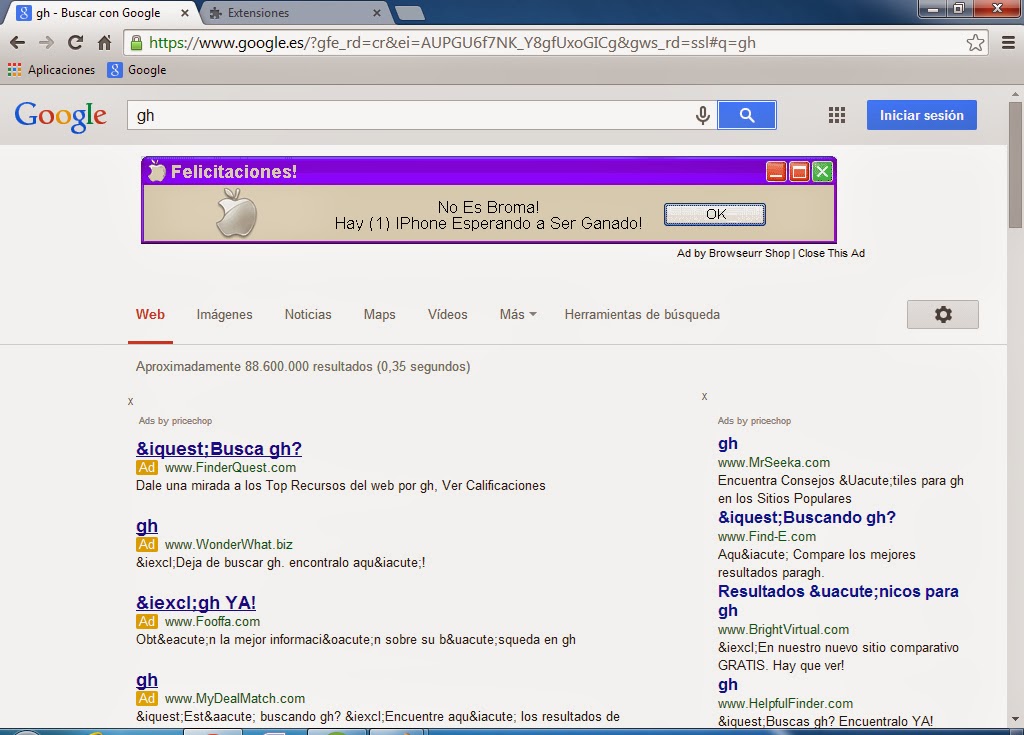Viewport: 1024px width, 735px height.
Task: Open the Chrome menu icon
Action: click(x=1008, y=43)
